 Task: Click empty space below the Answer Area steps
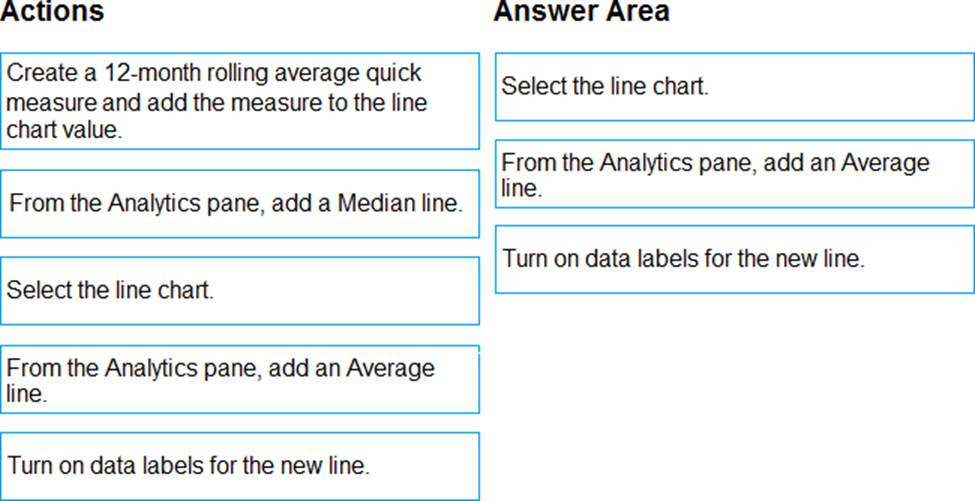click(734, 400)
